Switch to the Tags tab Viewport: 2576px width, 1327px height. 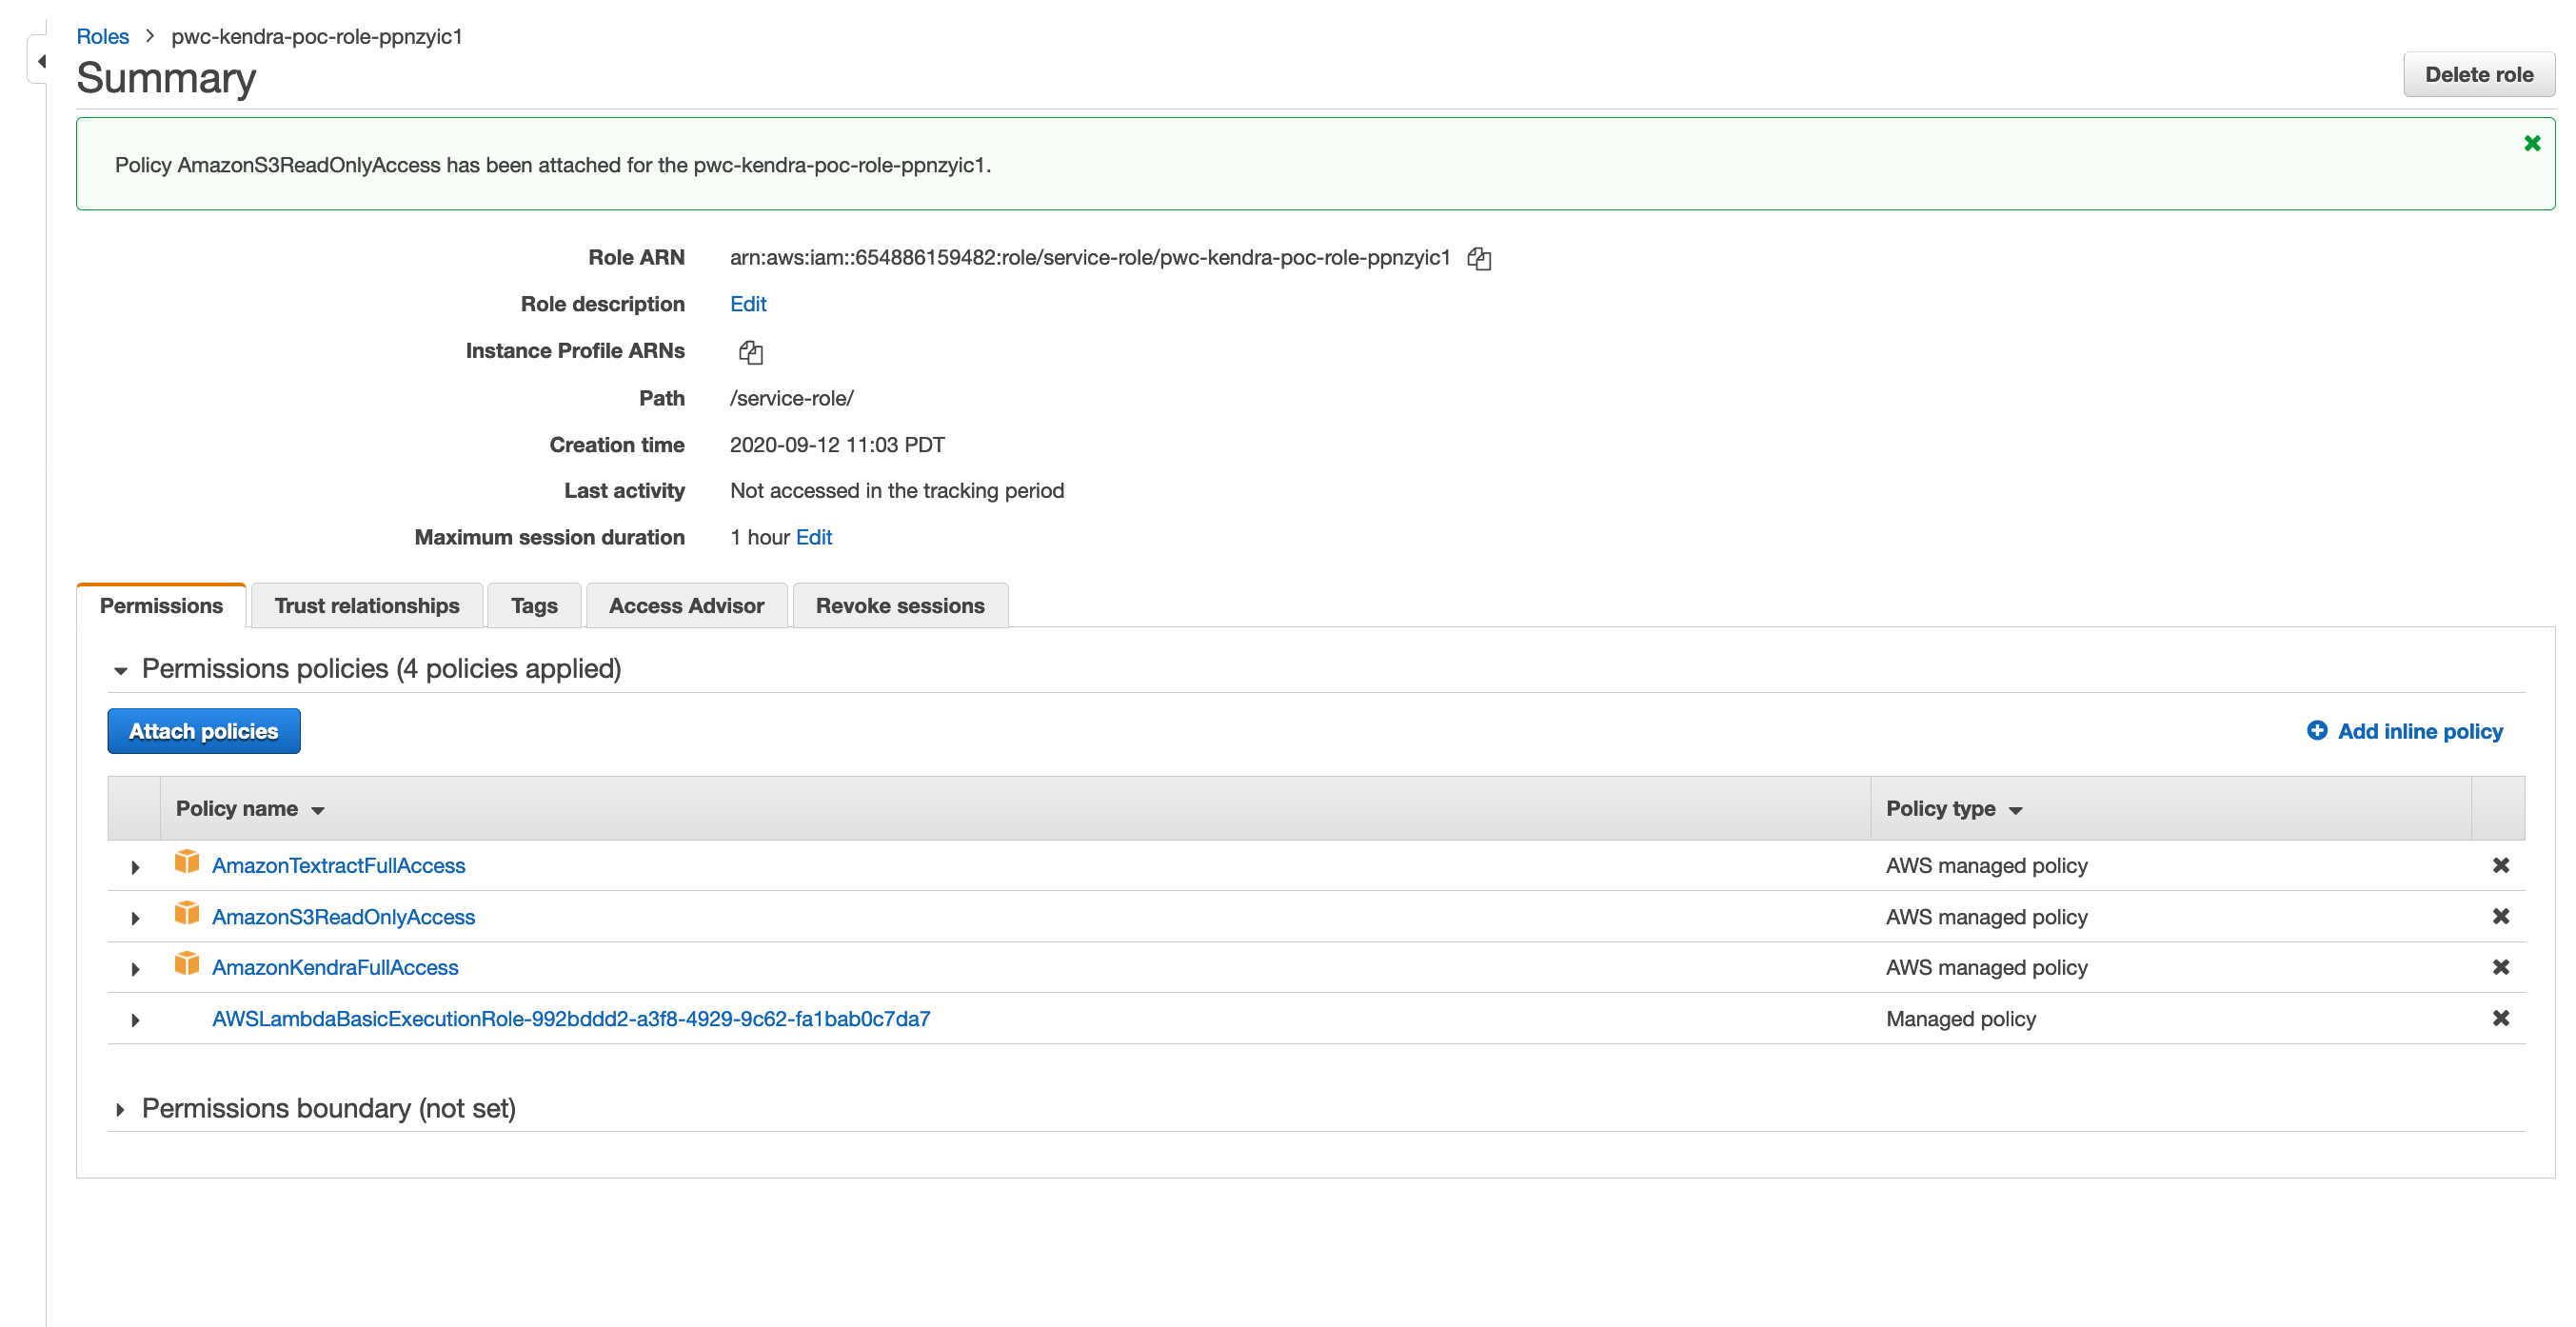coord(534,606)
